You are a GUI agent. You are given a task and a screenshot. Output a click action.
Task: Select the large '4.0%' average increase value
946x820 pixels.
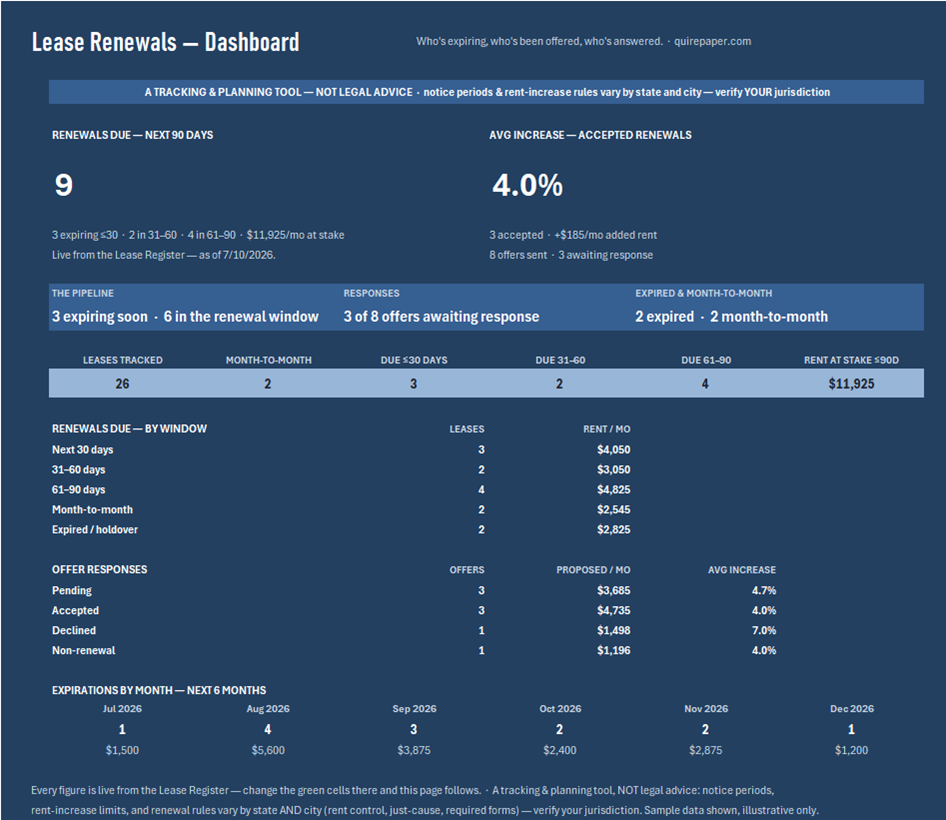[527, 185]
